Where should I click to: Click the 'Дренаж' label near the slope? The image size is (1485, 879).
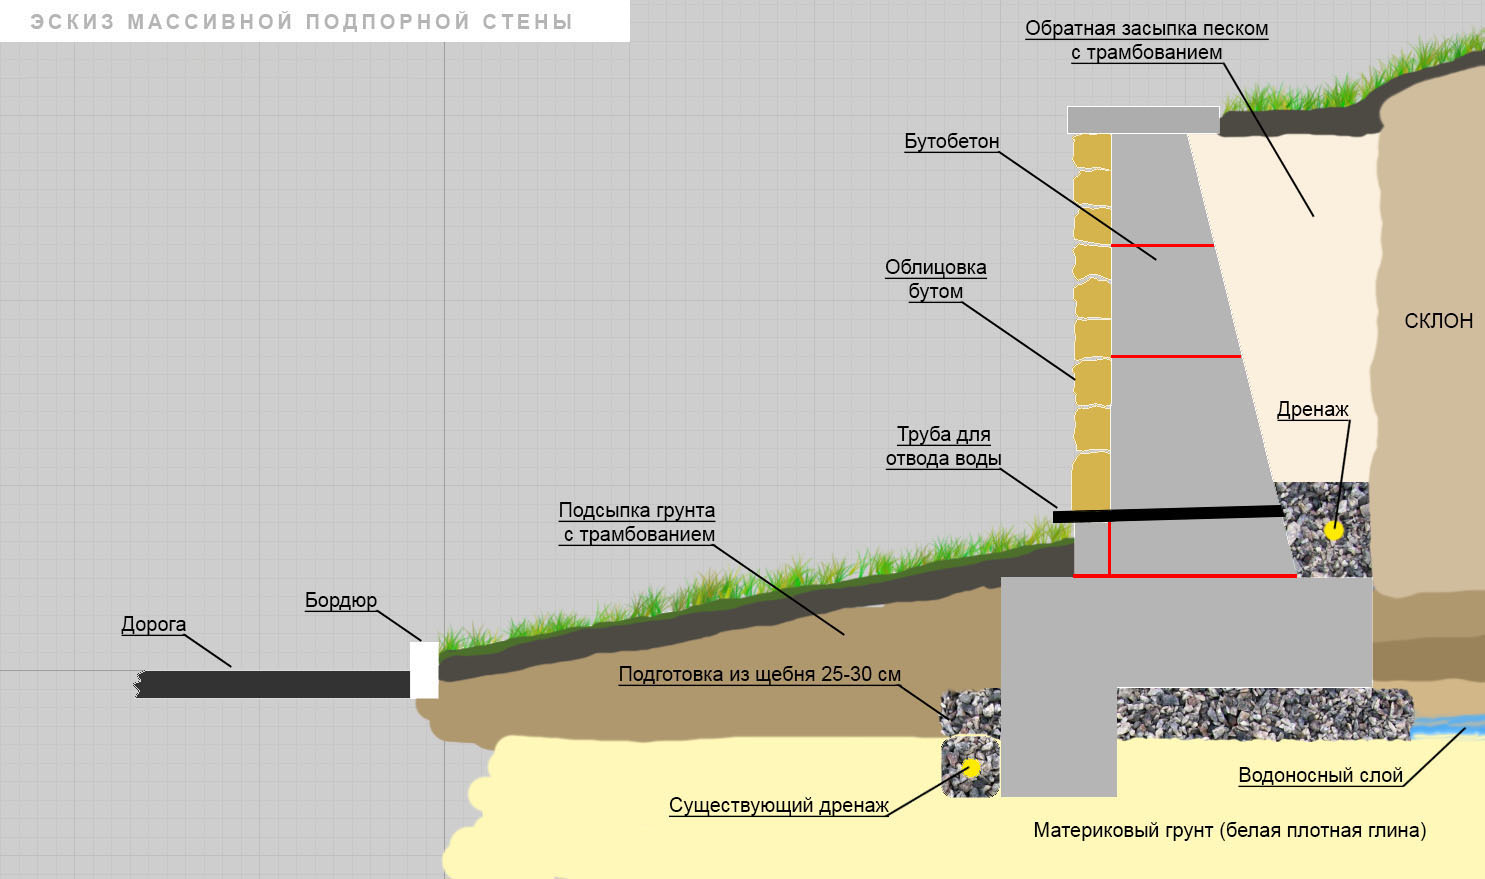(x=1313, y=409)
